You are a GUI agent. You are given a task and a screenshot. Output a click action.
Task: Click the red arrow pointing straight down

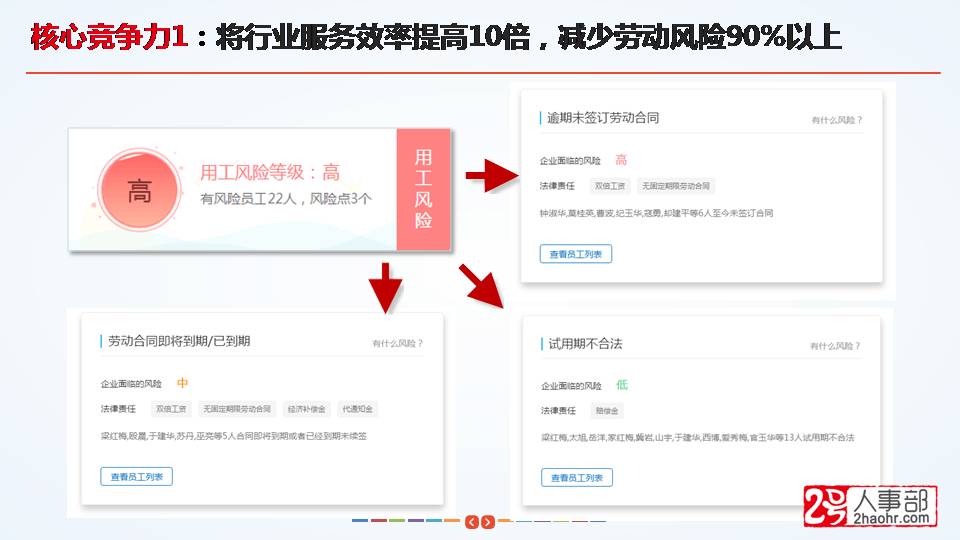pos(385,286)
